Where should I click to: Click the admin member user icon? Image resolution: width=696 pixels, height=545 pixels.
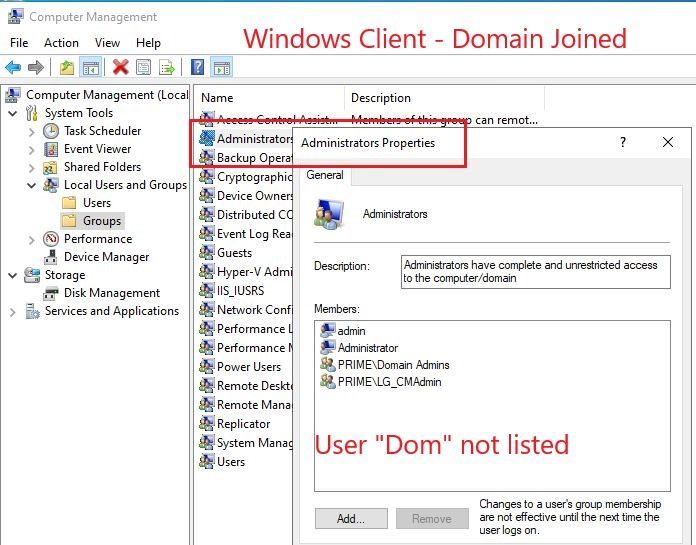[x=328, y=330]
